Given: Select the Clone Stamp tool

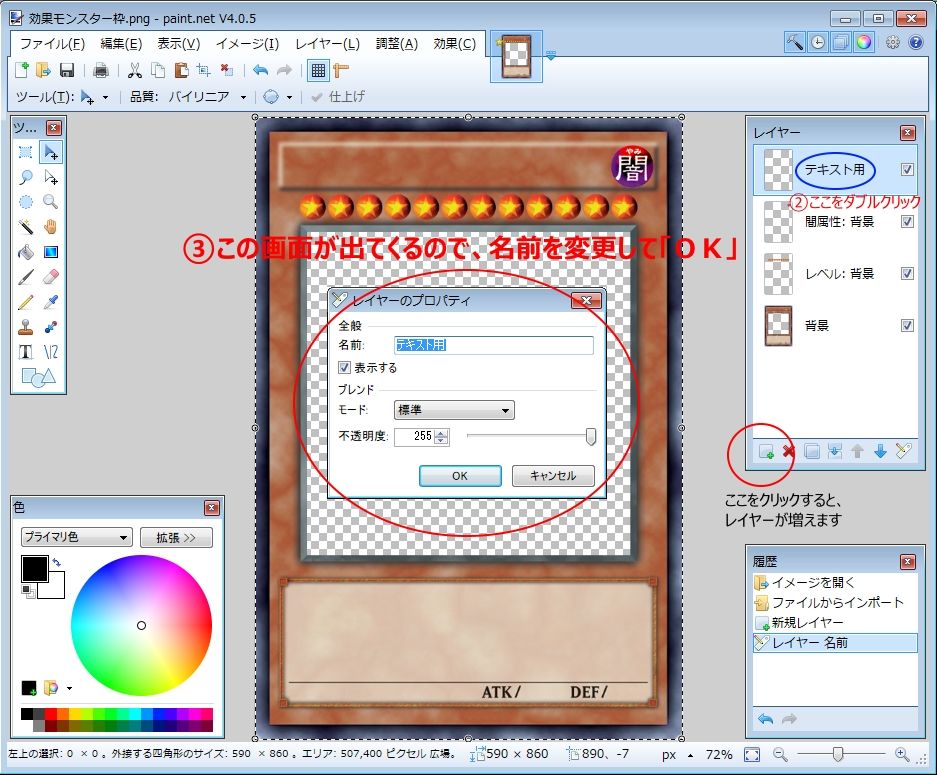Looking at the screenshot, I should 25,327.
